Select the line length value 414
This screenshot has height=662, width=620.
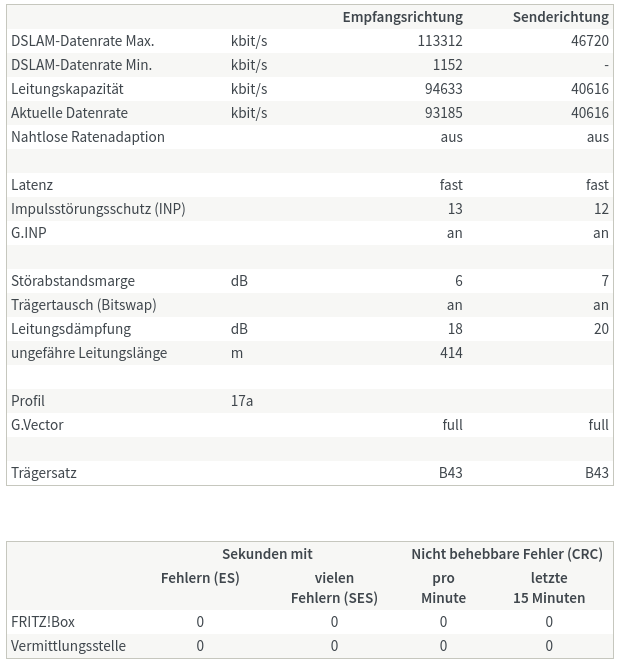451,353
